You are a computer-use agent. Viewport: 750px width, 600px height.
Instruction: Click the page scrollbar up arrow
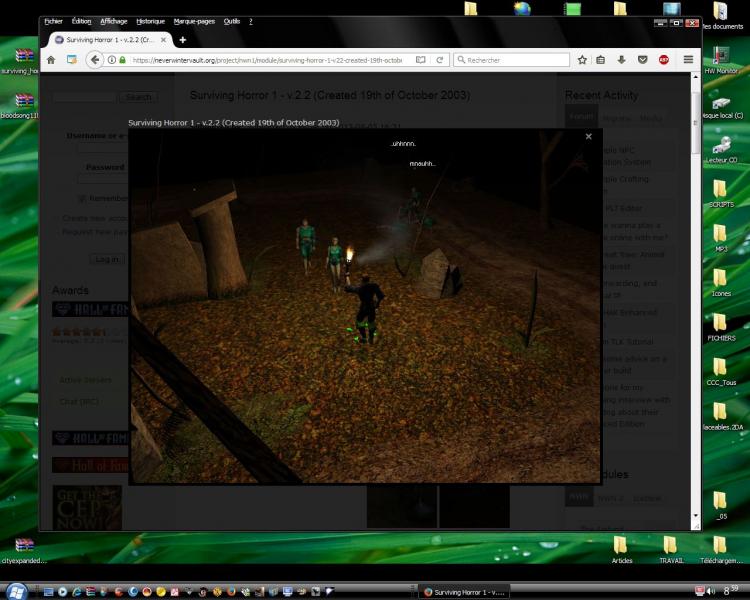(x=695, y=77)
